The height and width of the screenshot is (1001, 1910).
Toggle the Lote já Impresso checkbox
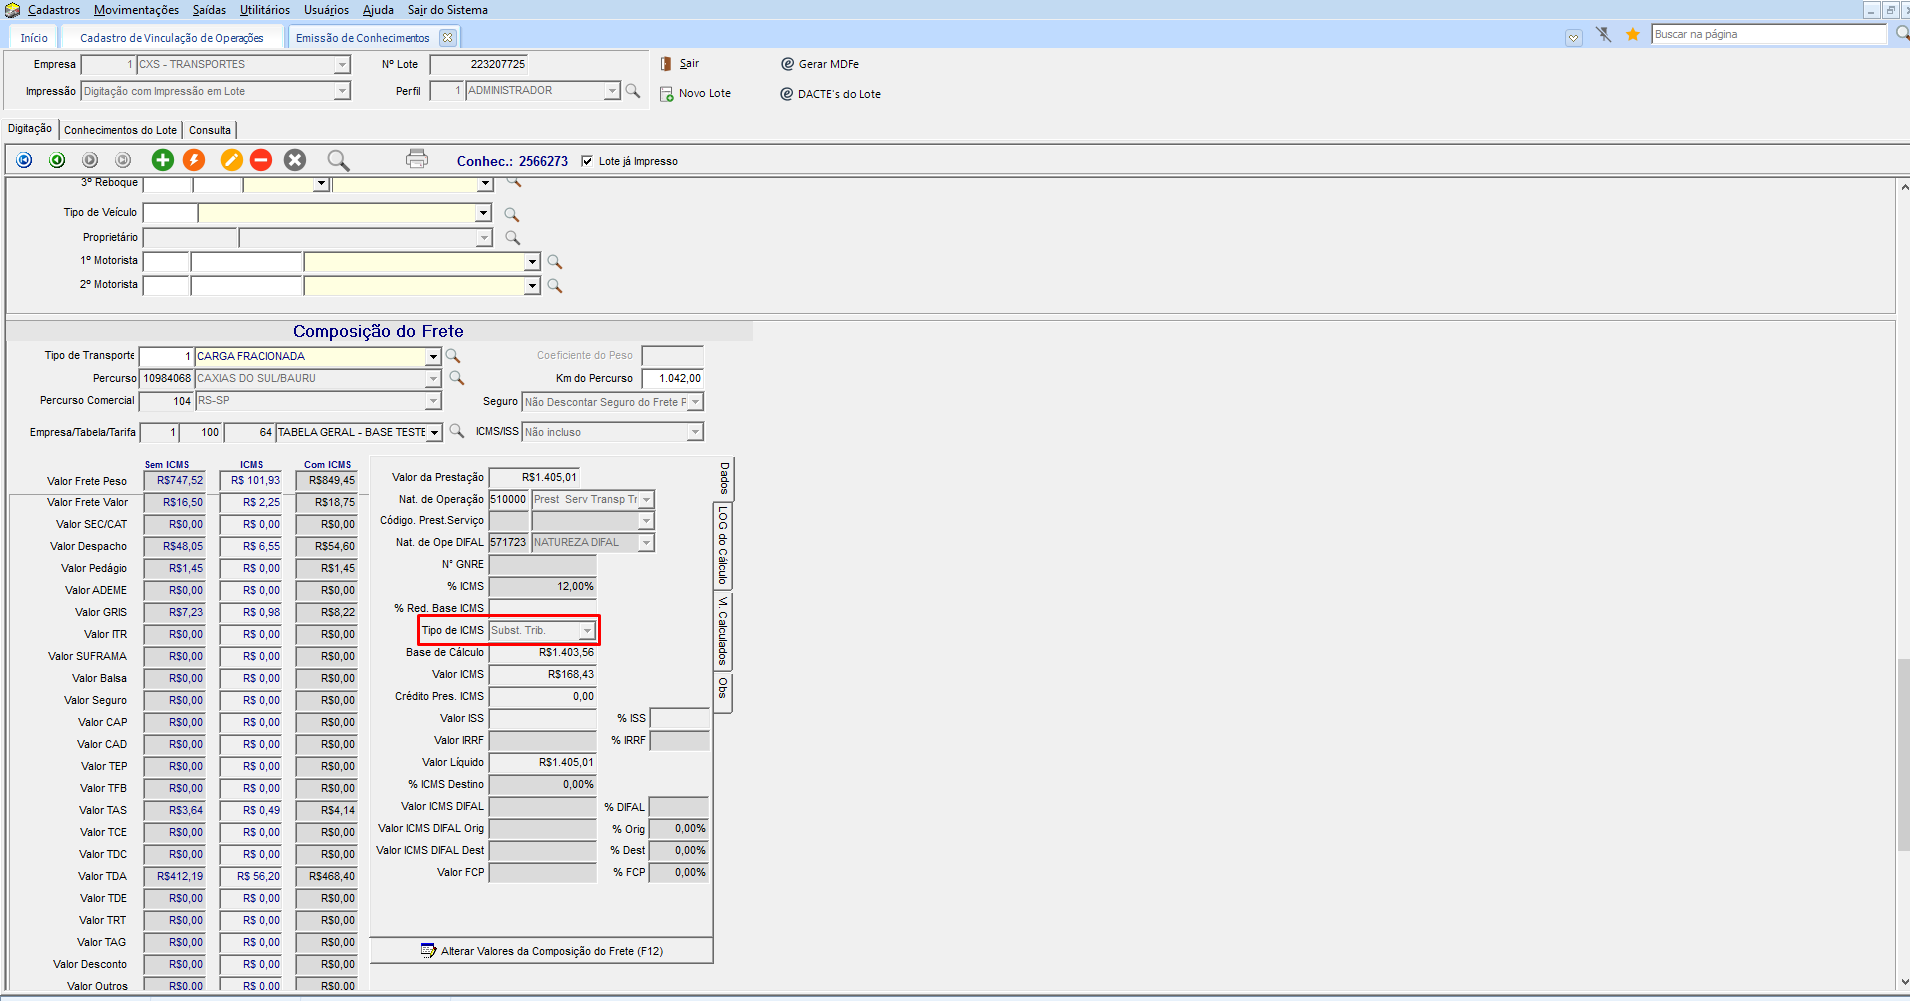587,161
